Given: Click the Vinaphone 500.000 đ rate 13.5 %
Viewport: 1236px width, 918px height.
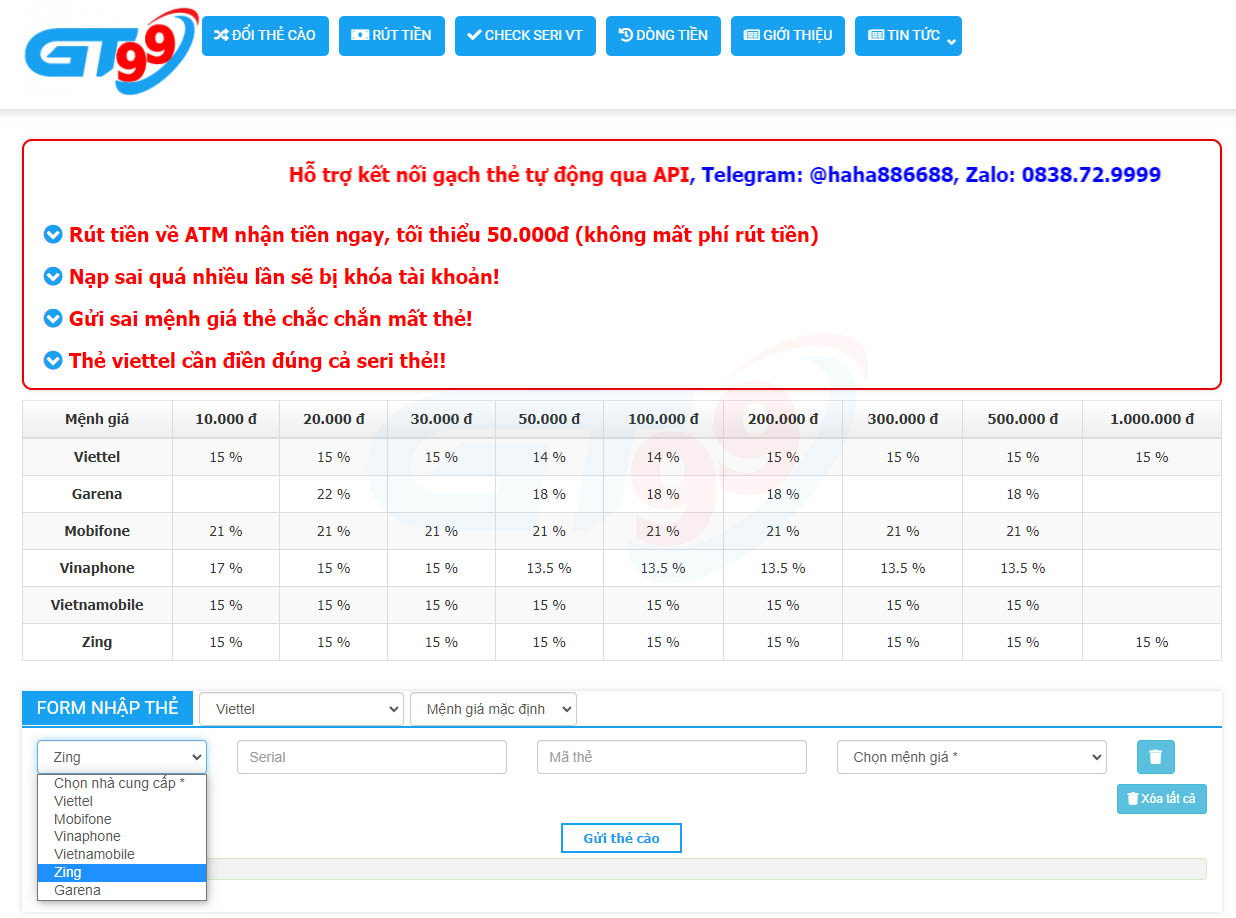Looking at the screenshot, I should click(x=1023, y=568).
